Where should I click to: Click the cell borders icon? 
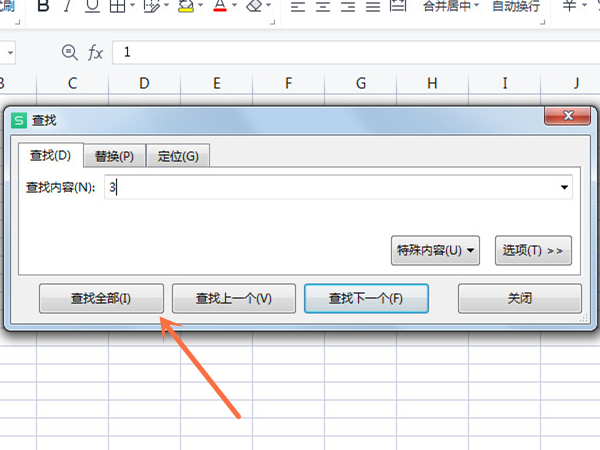[x=117, y=6]
